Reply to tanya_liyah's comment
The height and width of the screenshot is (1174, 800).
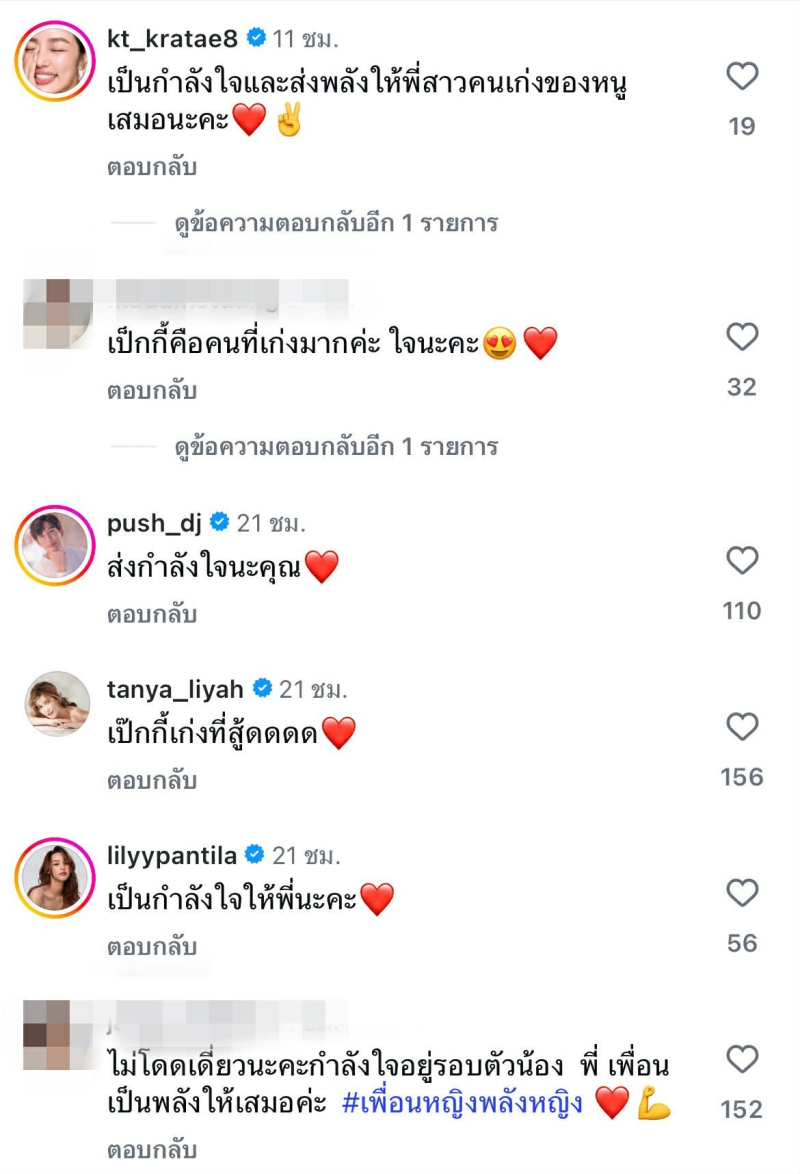click(x=152, y=780)
